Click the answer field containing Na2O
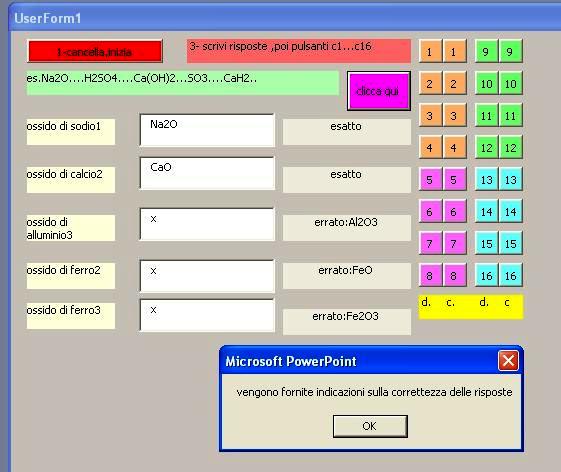The width and height of the screenshot is (561, 472). tap(207, 130)
